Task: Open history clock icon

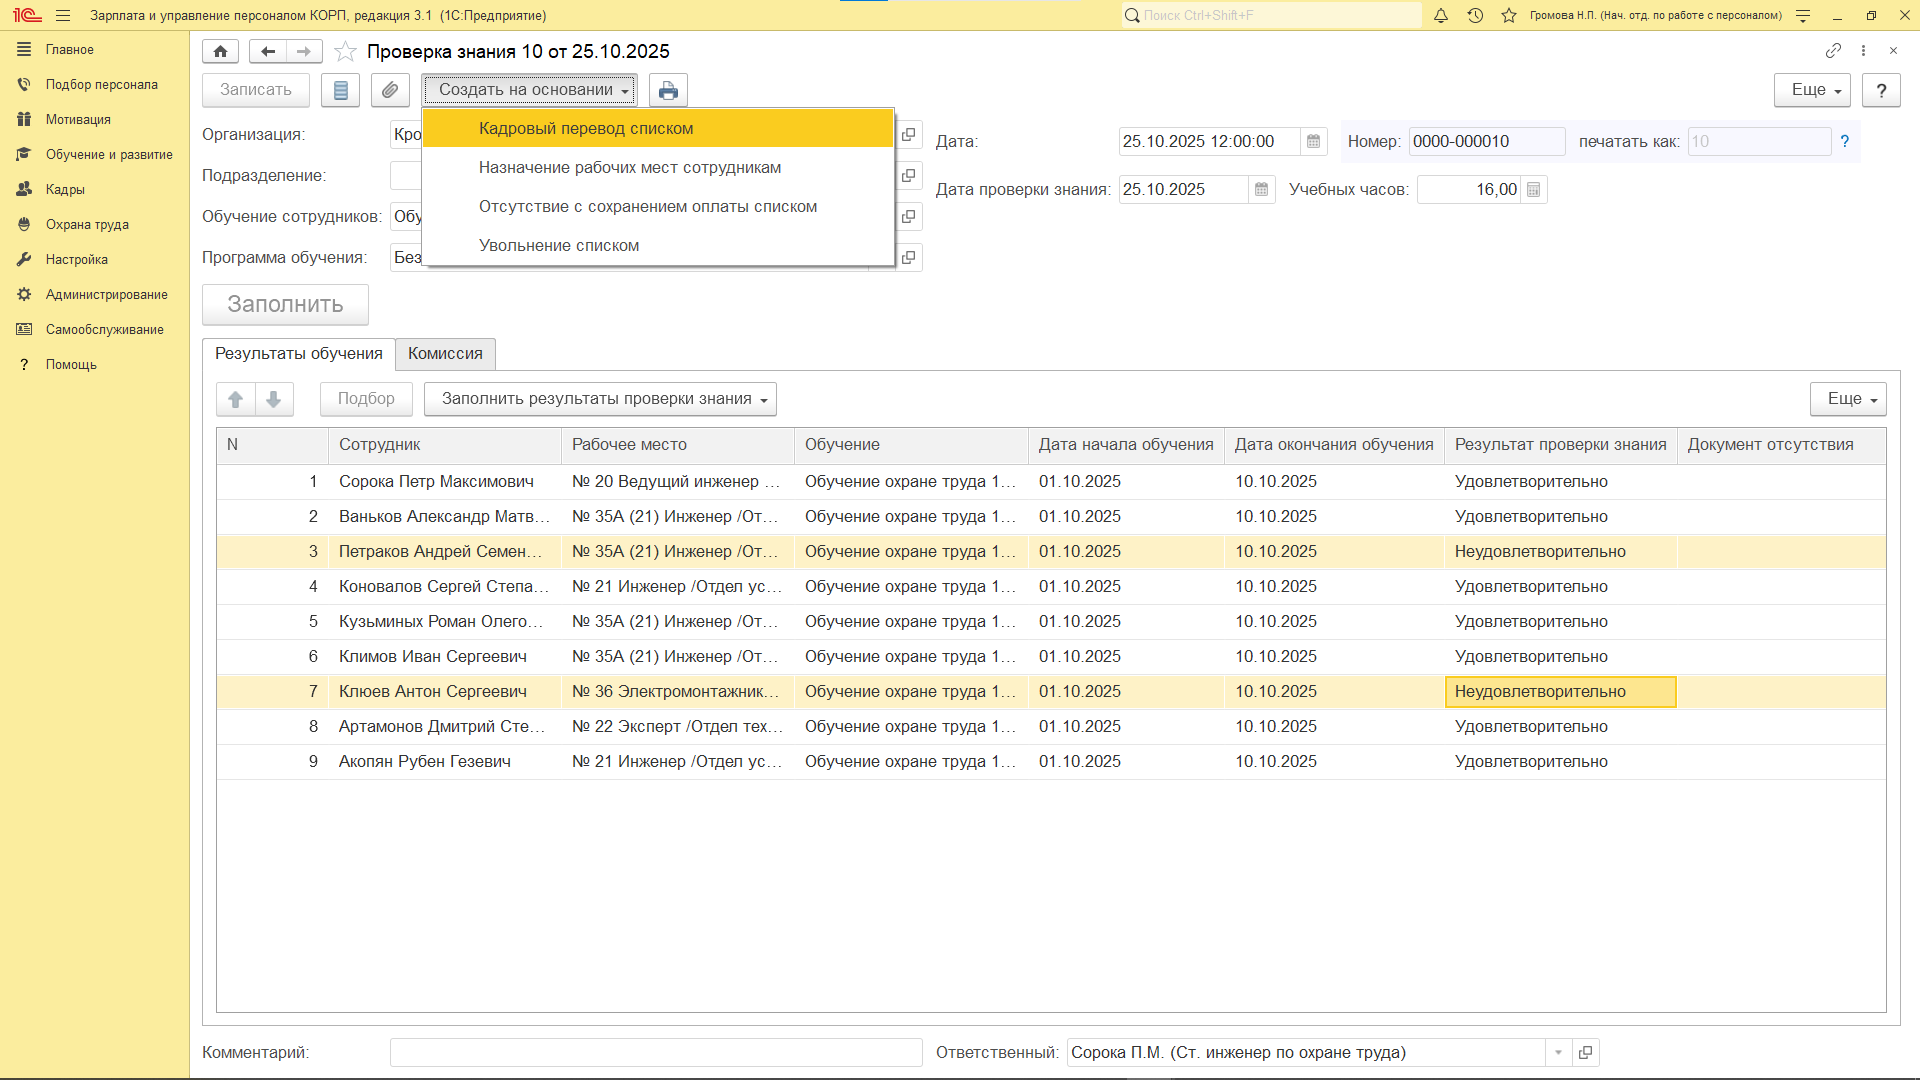Action: coord(1475,15)
